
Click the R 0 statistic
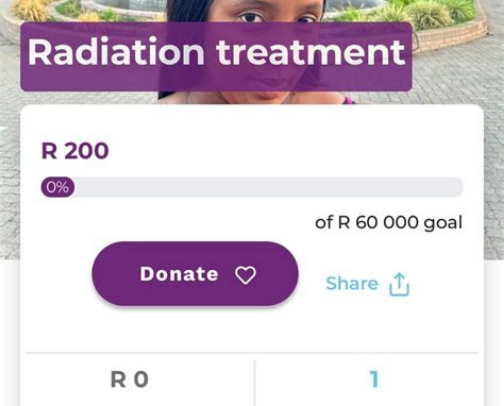coord(129,379)
